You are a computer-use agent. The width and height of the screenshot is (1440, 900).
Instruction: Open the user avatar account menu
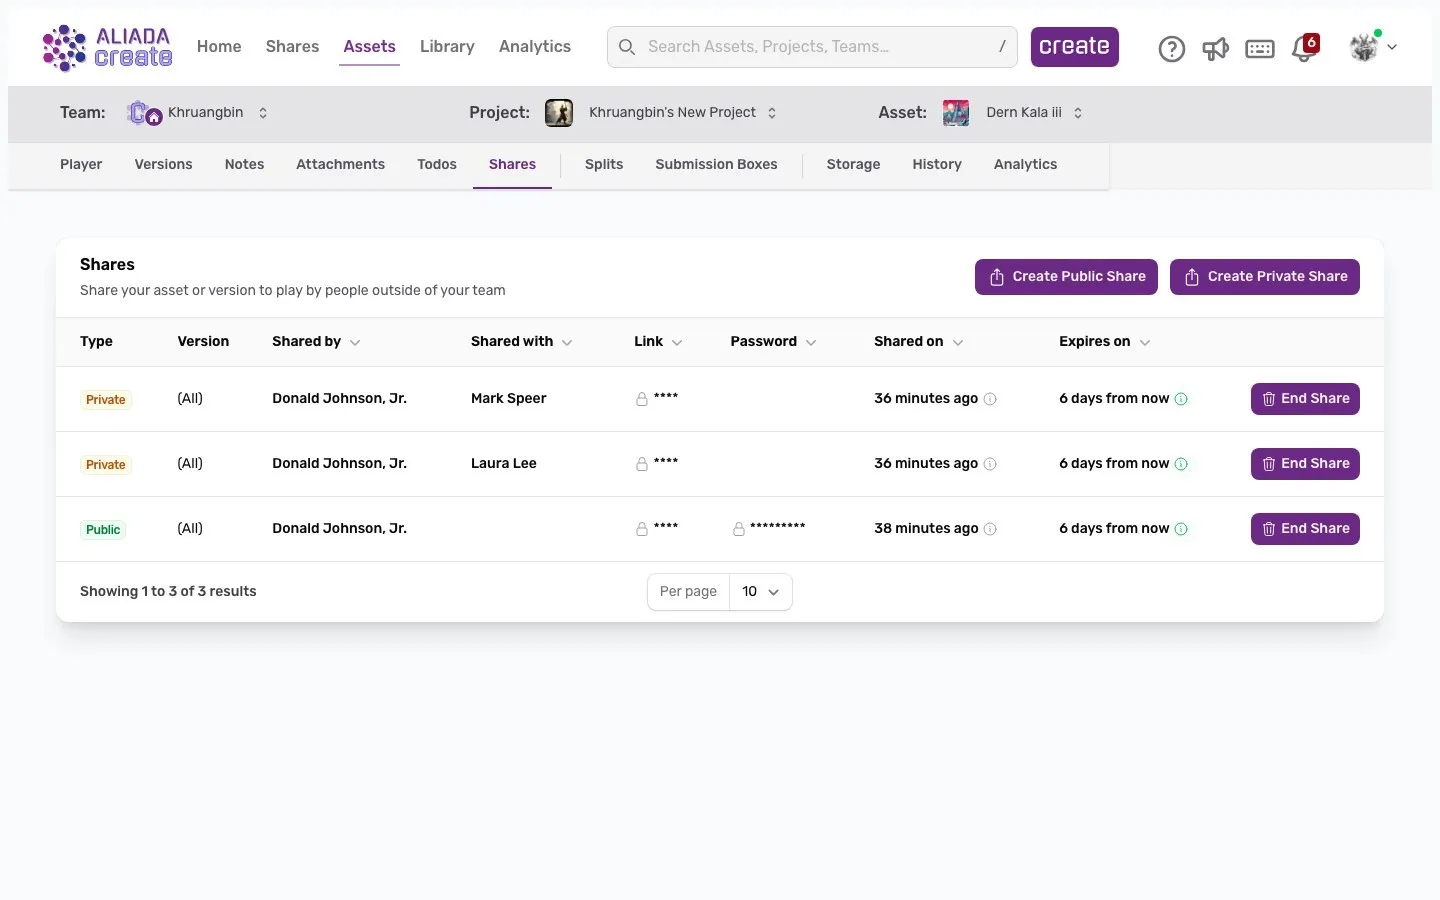point(1372,47)
